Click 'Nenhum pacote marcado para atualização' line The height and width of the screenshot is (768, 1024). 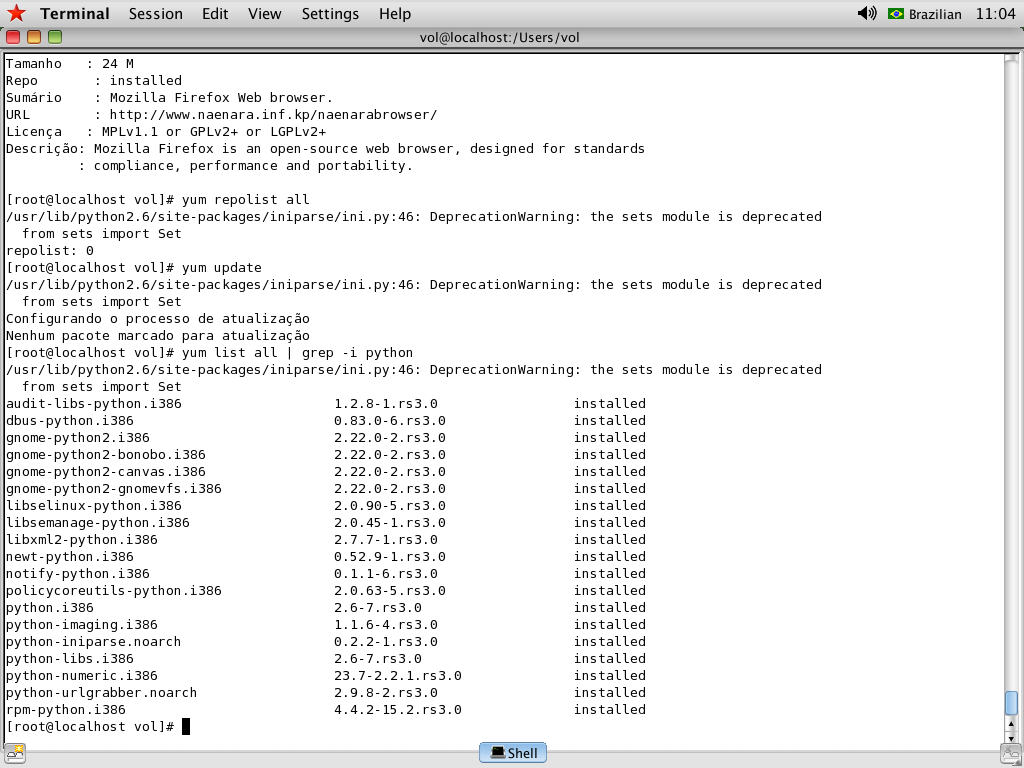(x=157, y=336)
